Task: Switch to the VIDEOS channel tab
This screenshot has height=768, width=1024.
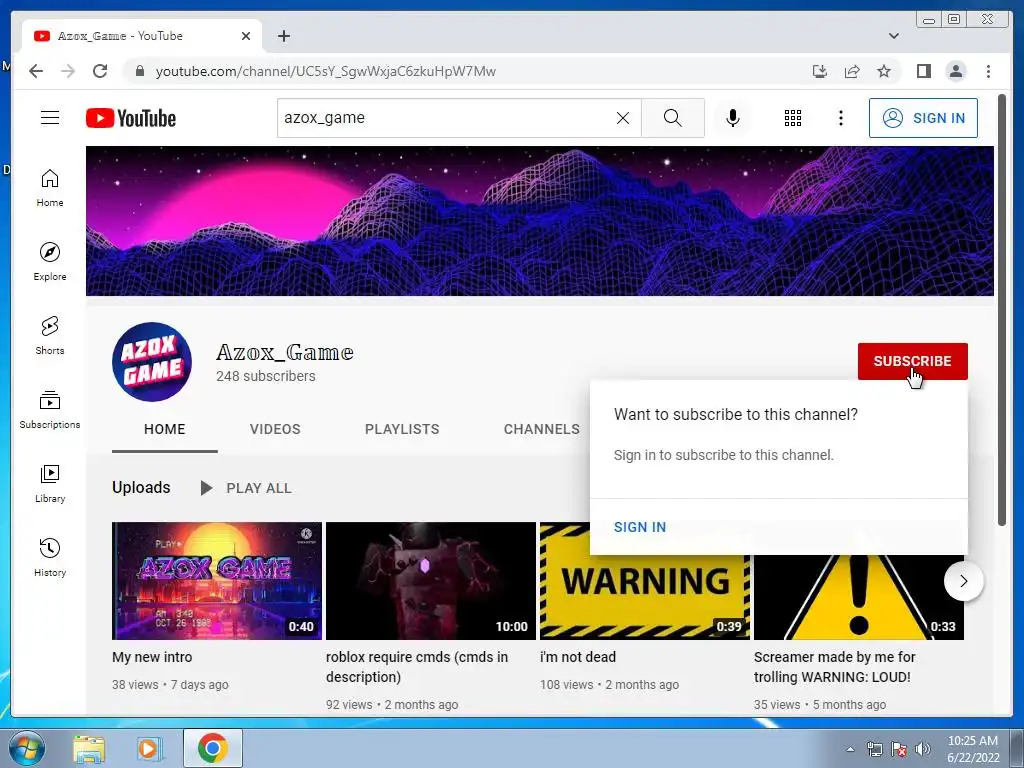Action: 275,429
